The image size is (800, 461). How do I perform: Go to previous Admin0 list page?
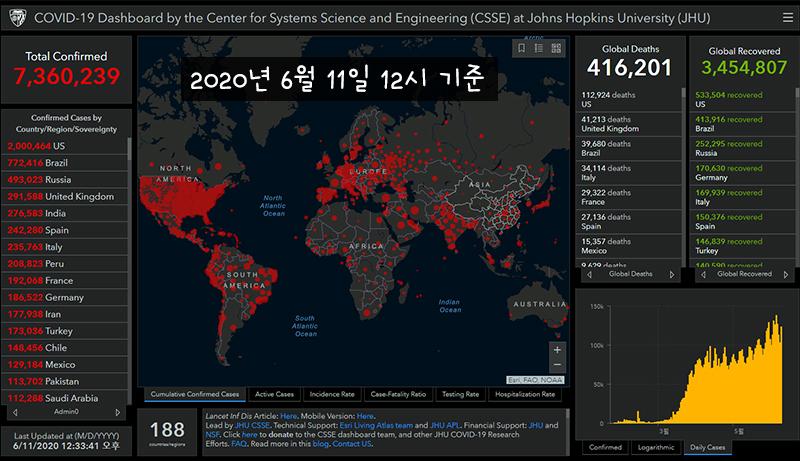(15, 412)
